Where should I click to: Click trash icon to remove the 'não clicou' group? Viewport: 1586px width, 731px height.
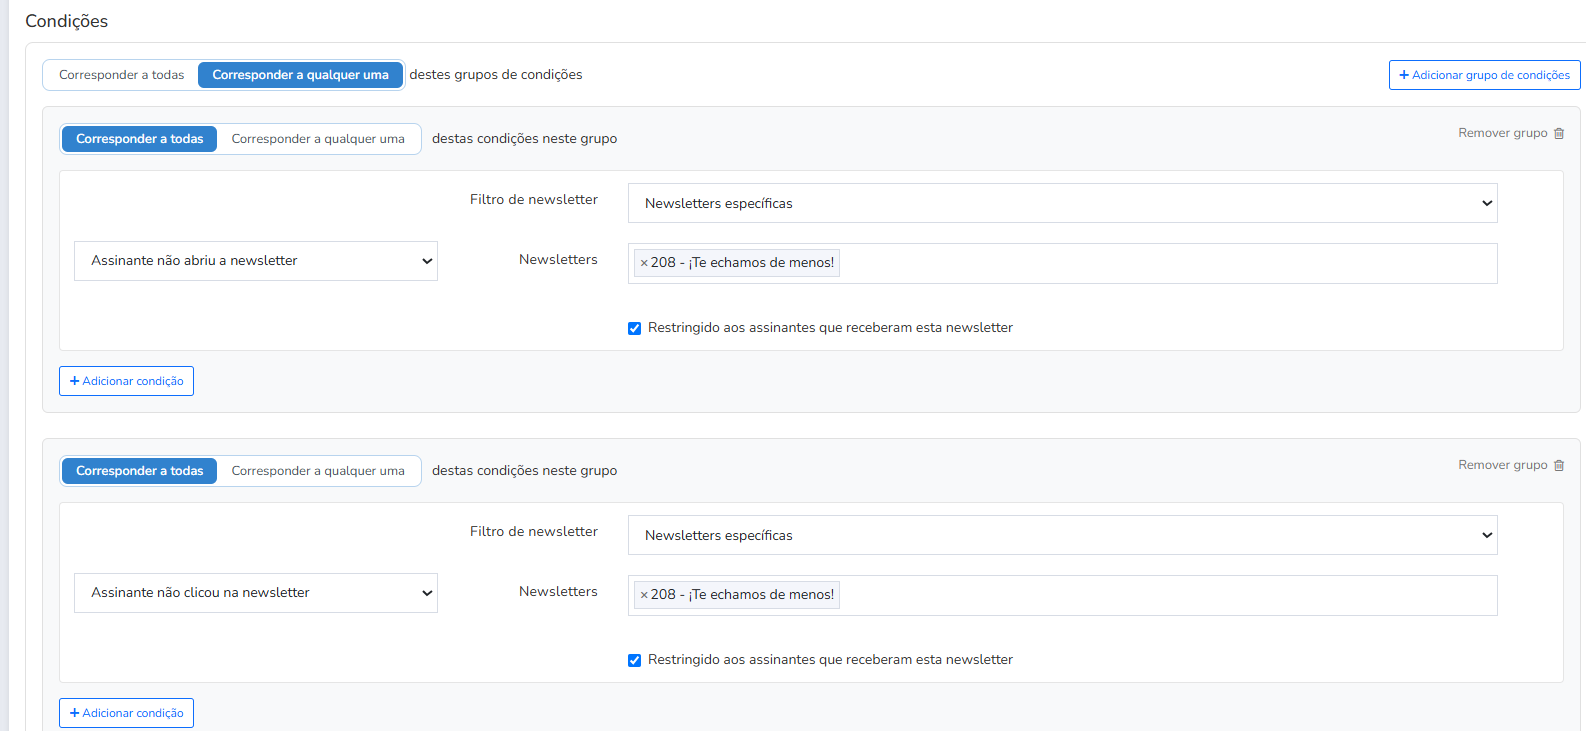(1559, 465)
